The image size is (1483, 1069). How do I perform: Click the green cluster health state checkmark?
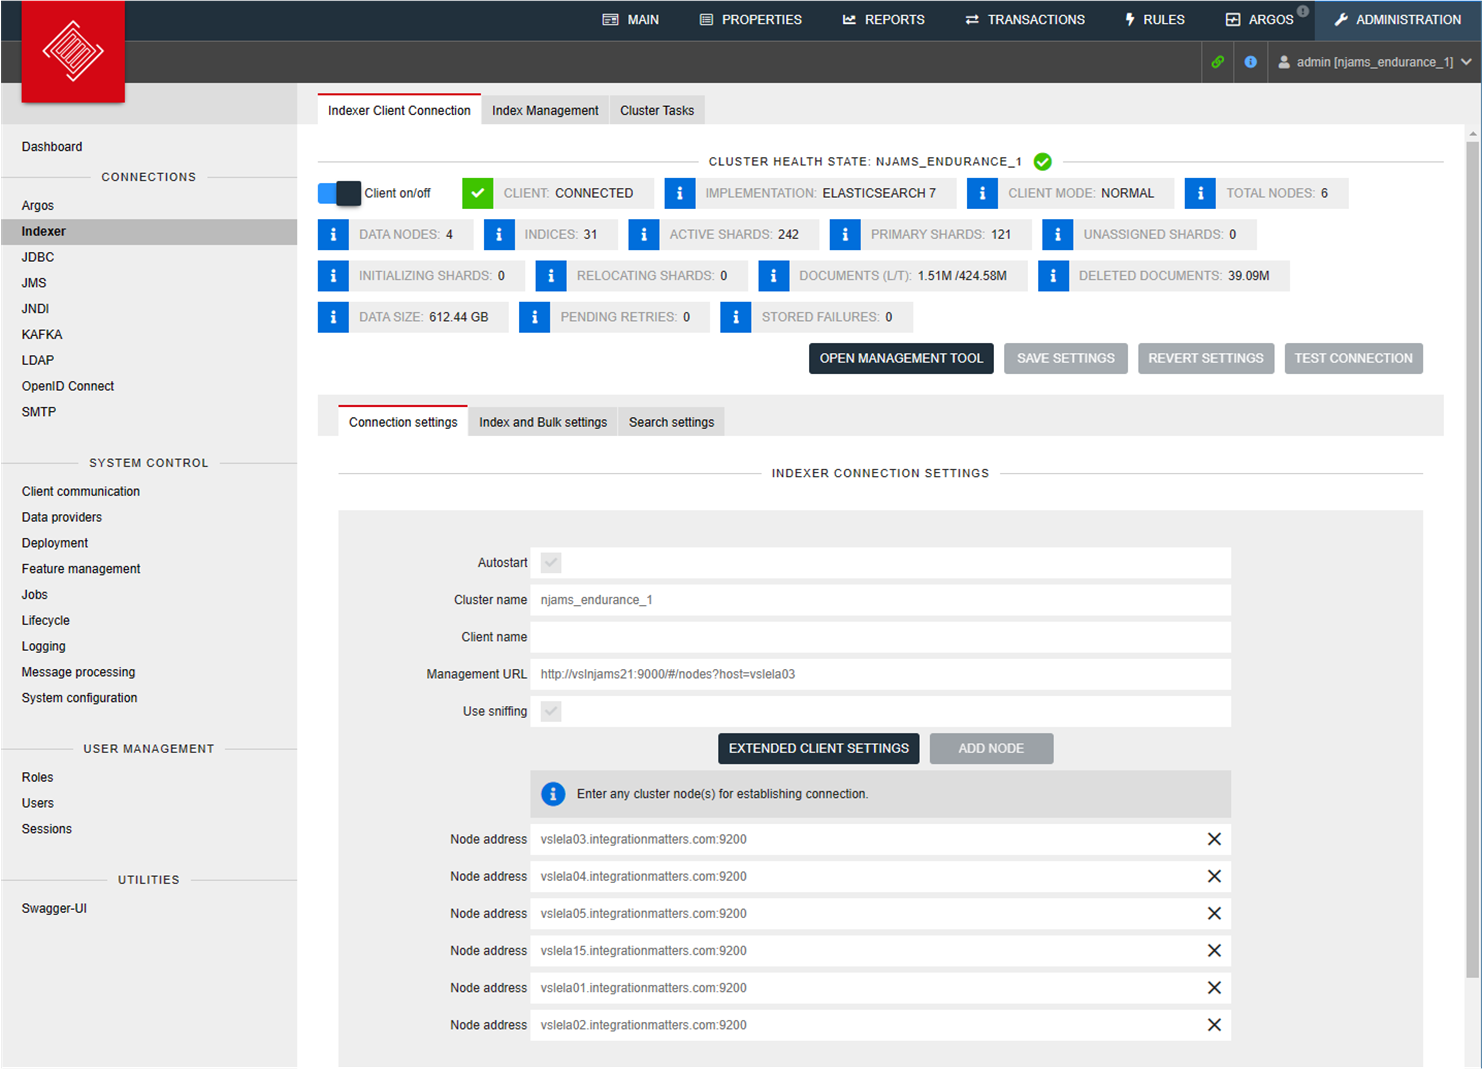coord(1042,161)
